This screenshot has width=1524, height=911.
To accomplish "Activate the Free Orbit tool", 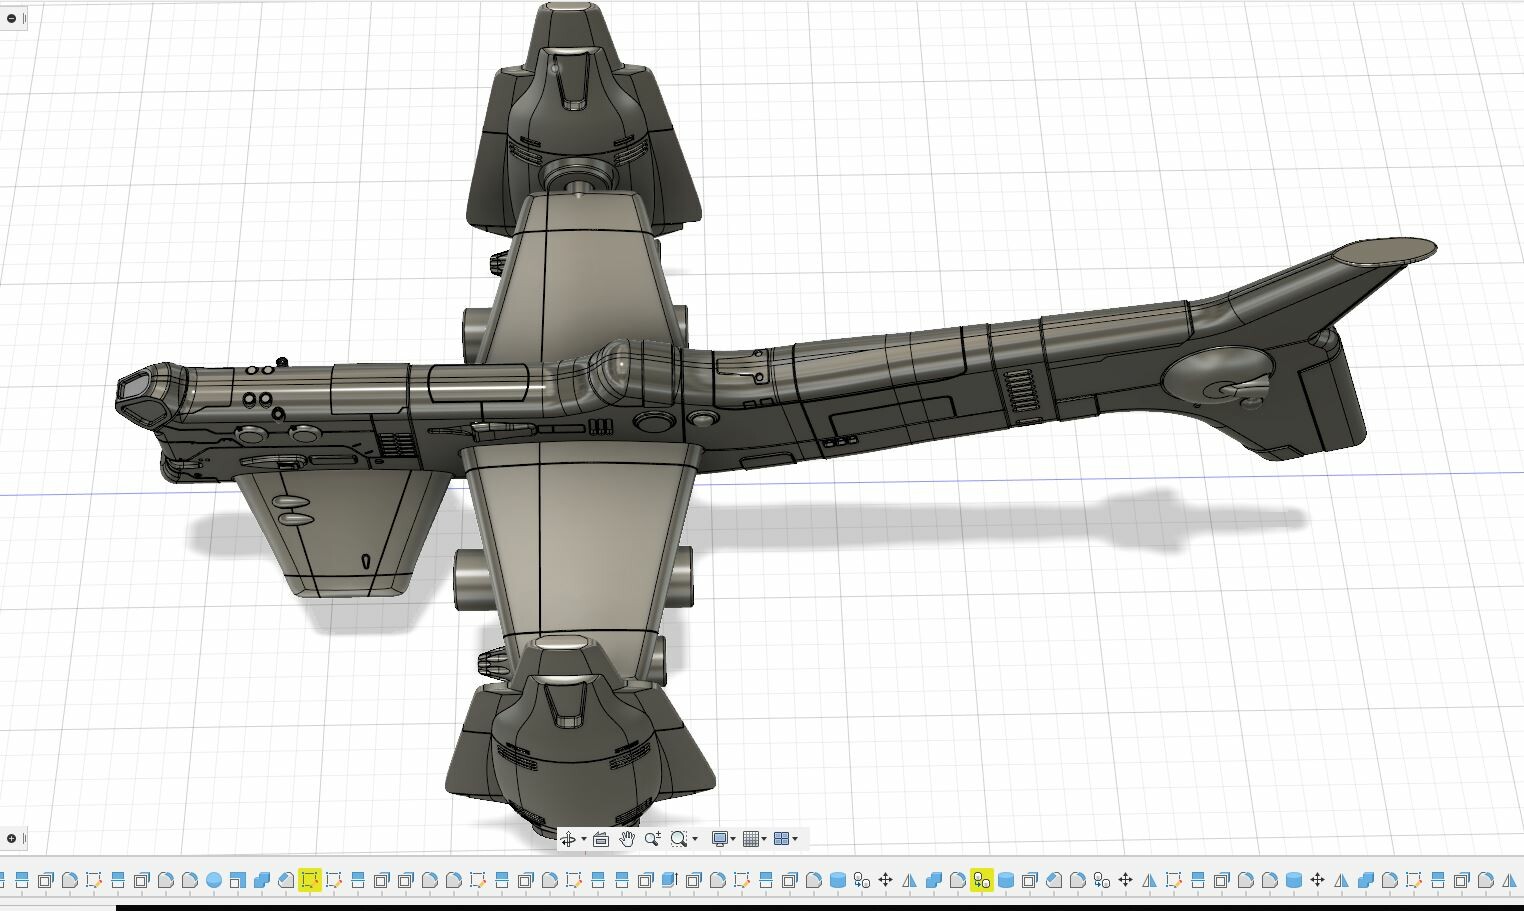I will click(569, 838).
